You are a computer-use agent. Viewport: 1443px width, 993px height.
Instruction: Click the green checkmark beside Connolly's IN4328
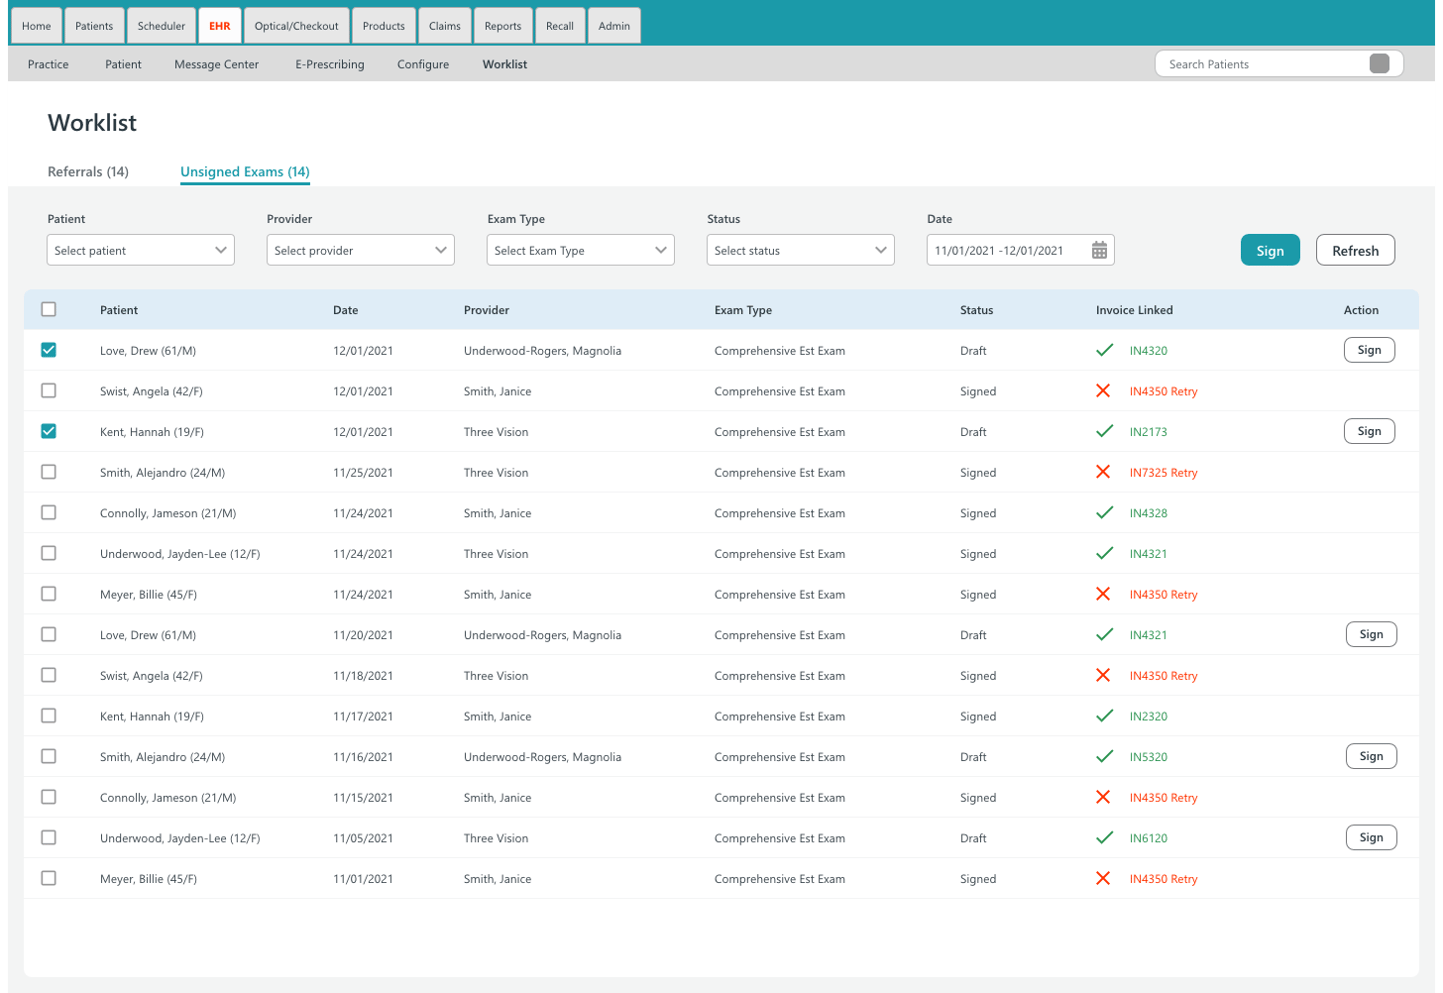tap(1105, 513)
